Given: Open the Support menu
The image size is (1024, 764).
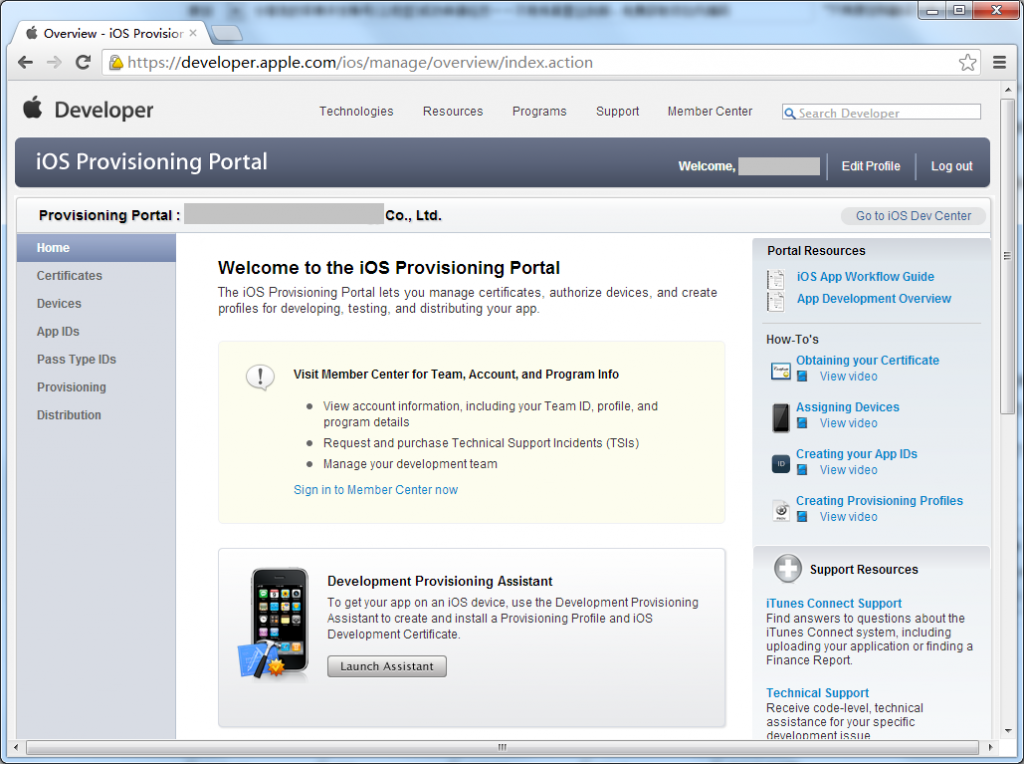Looking at the screenshot, I should coord(617,112).
